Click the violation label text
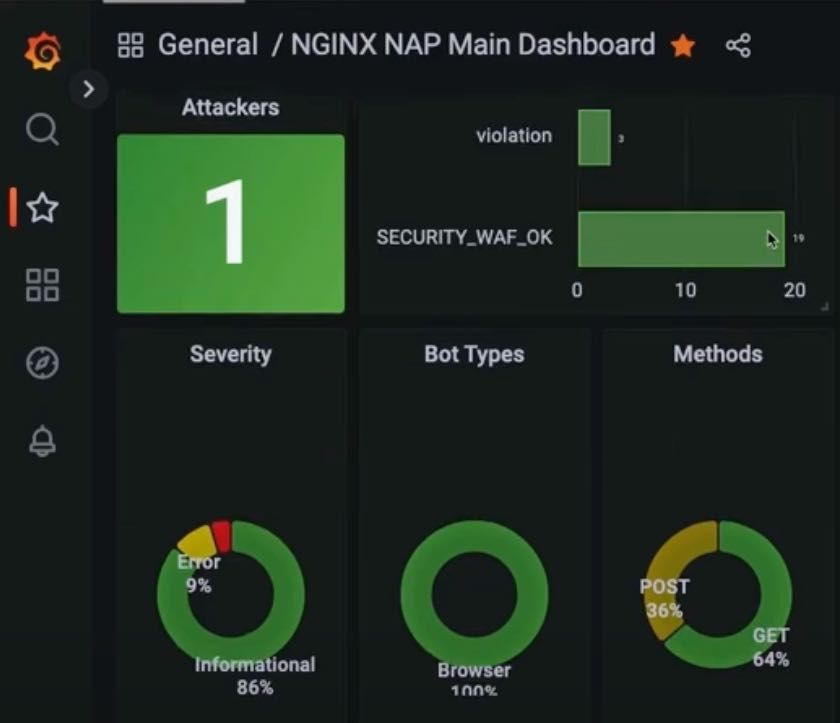 point(514,135)
